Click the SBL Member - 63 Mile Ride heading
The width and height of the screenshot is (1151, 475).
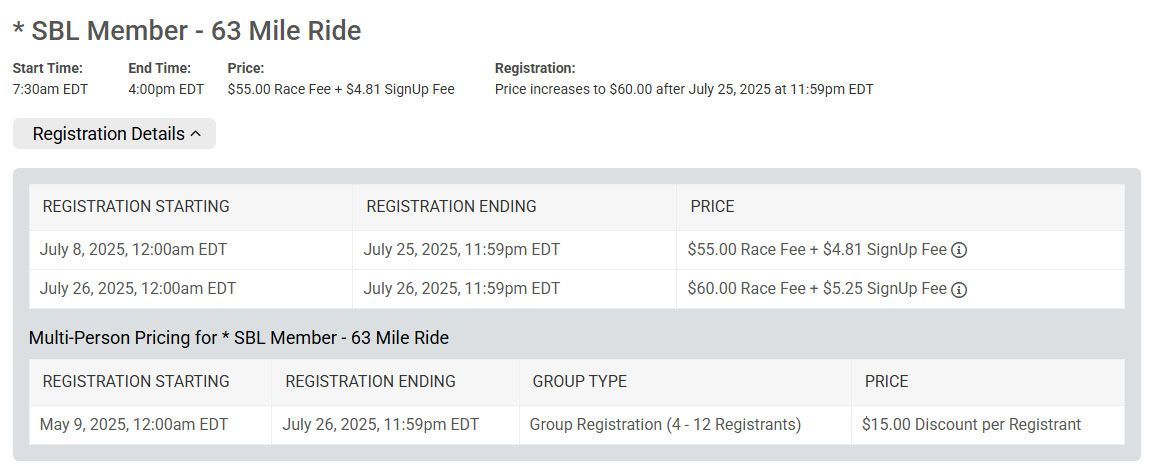(x=187, y=31)
